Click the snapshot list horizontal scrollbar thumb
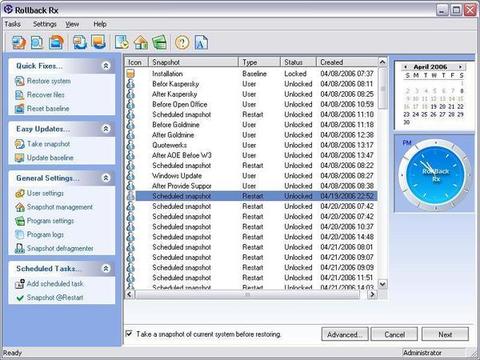This screenshot has width=480, height=360. coord(247,294)
